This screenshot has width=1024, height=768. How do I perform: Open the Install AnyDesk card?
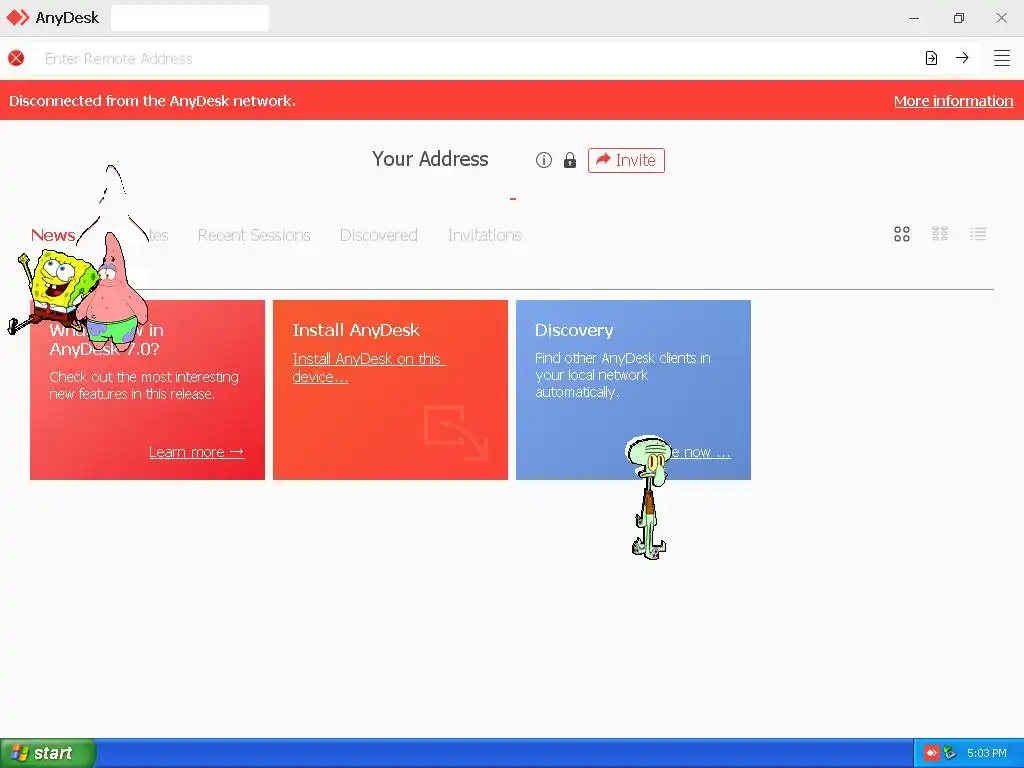(391, 390)
